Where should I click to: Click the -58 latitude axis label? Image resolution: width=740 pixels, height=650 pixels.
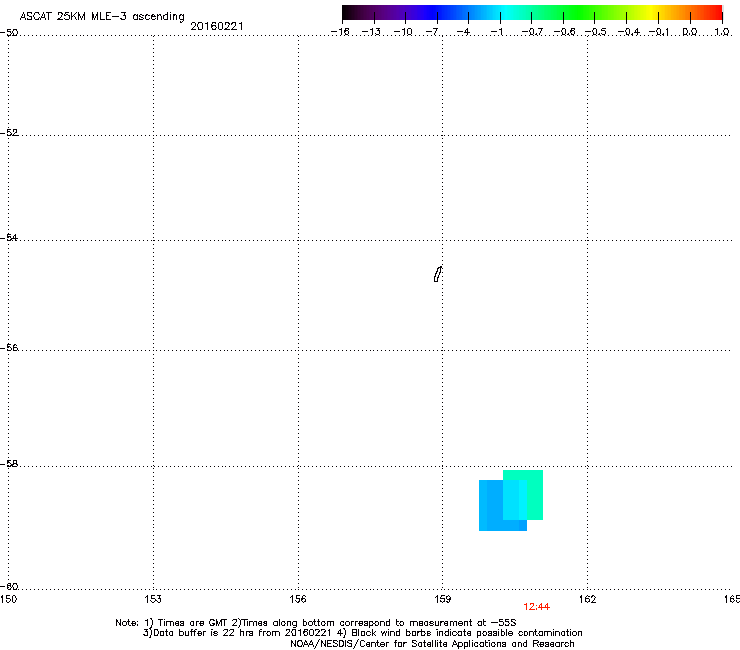[x=9, y=464]
